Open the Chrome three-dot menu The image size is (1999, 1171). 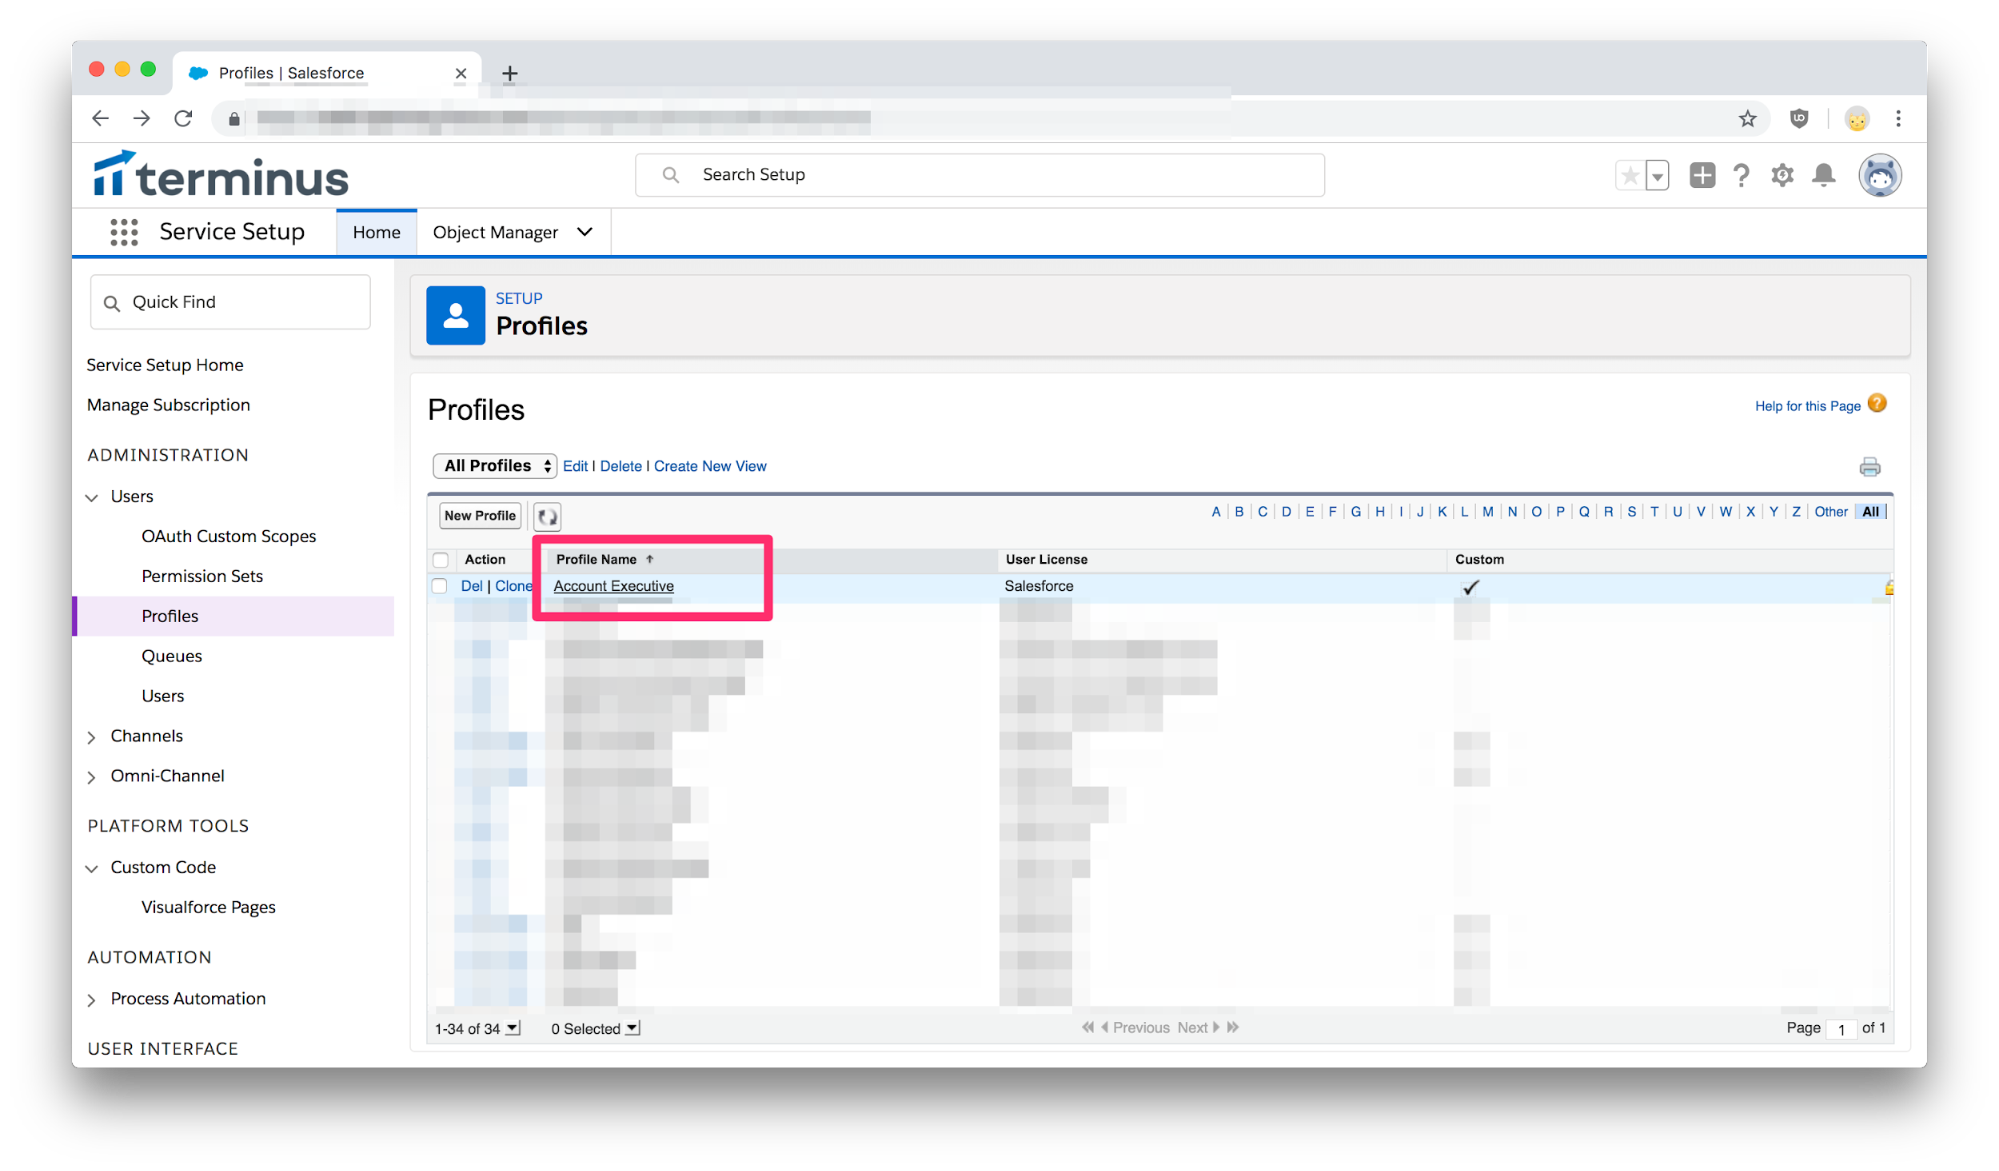click(x=1898, y=119)
